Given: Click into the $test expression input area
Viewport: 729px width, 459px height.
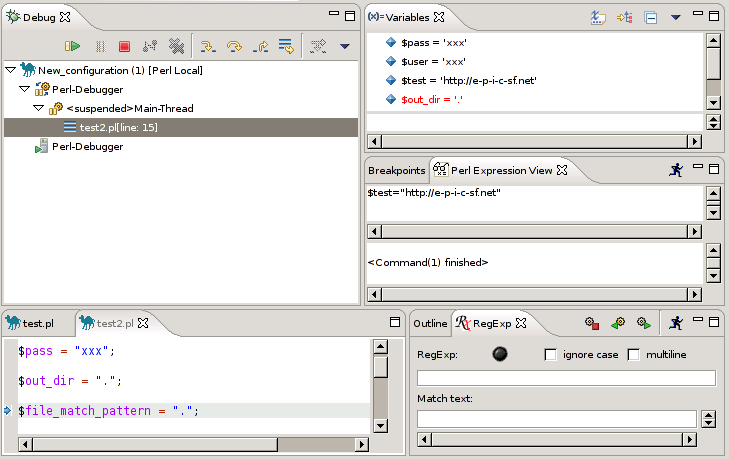Looking at the screenshot, I should [x=535, y=203].
